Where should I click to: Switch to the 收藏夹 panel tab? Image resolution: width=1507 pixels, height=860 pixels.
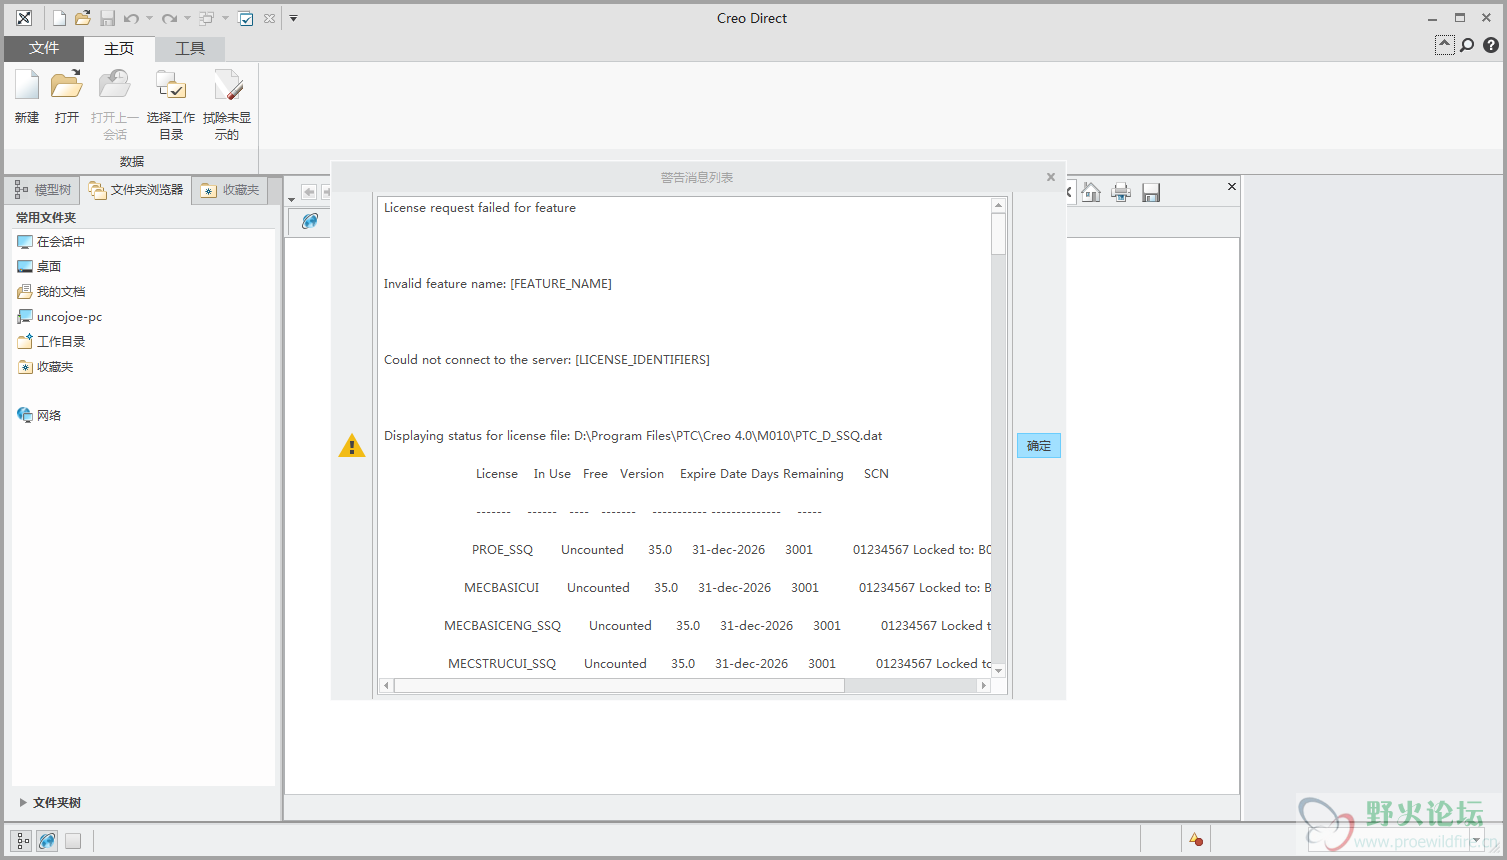(x=230, y=190)
